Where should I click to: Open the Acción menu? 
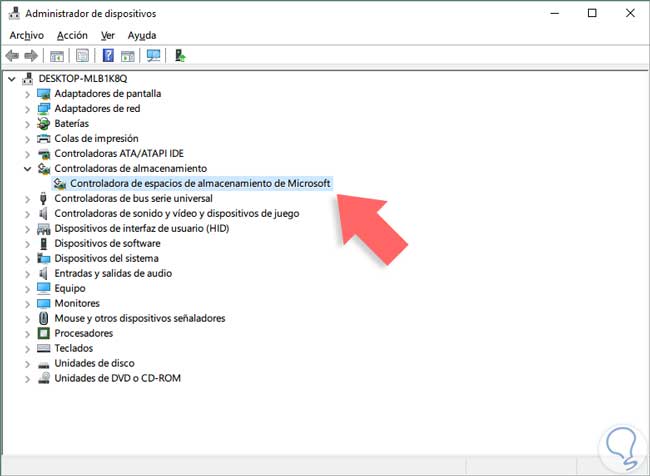(x=72, y=36)
